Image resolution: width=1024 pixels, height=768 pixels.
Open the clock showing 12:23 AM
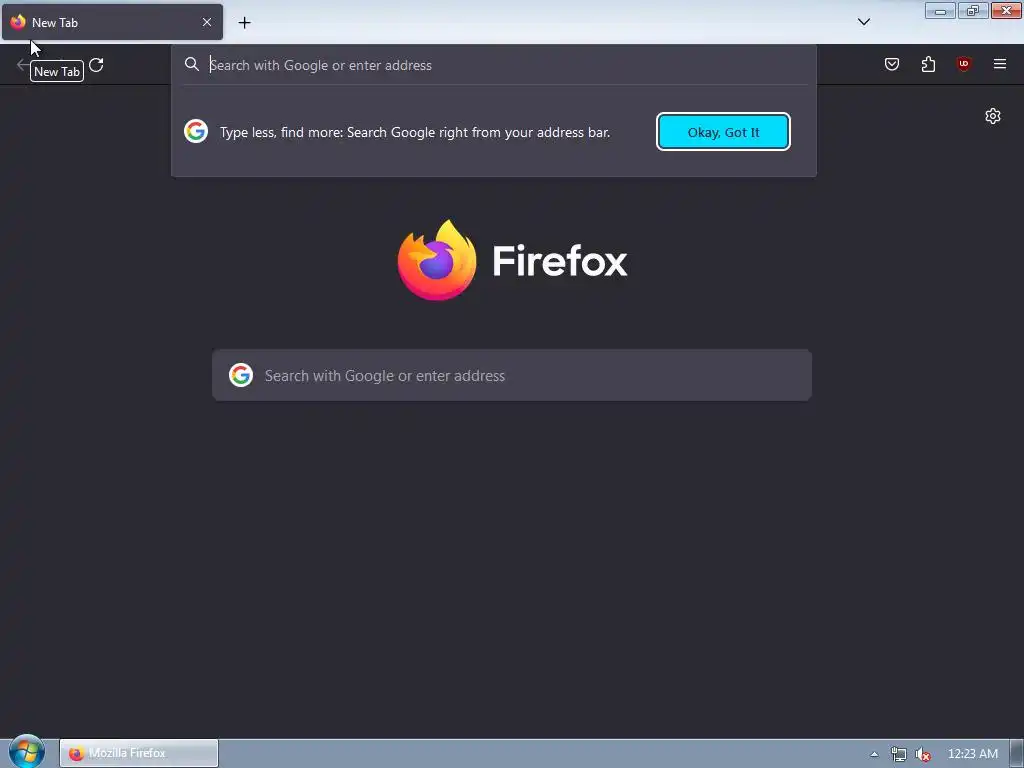(x=972, y=754)
